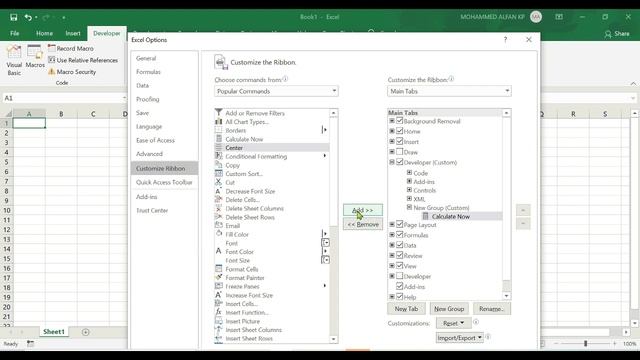Click the zoom slider handle in status bar
Screen dimensions: 640x360
pos(585,344)
